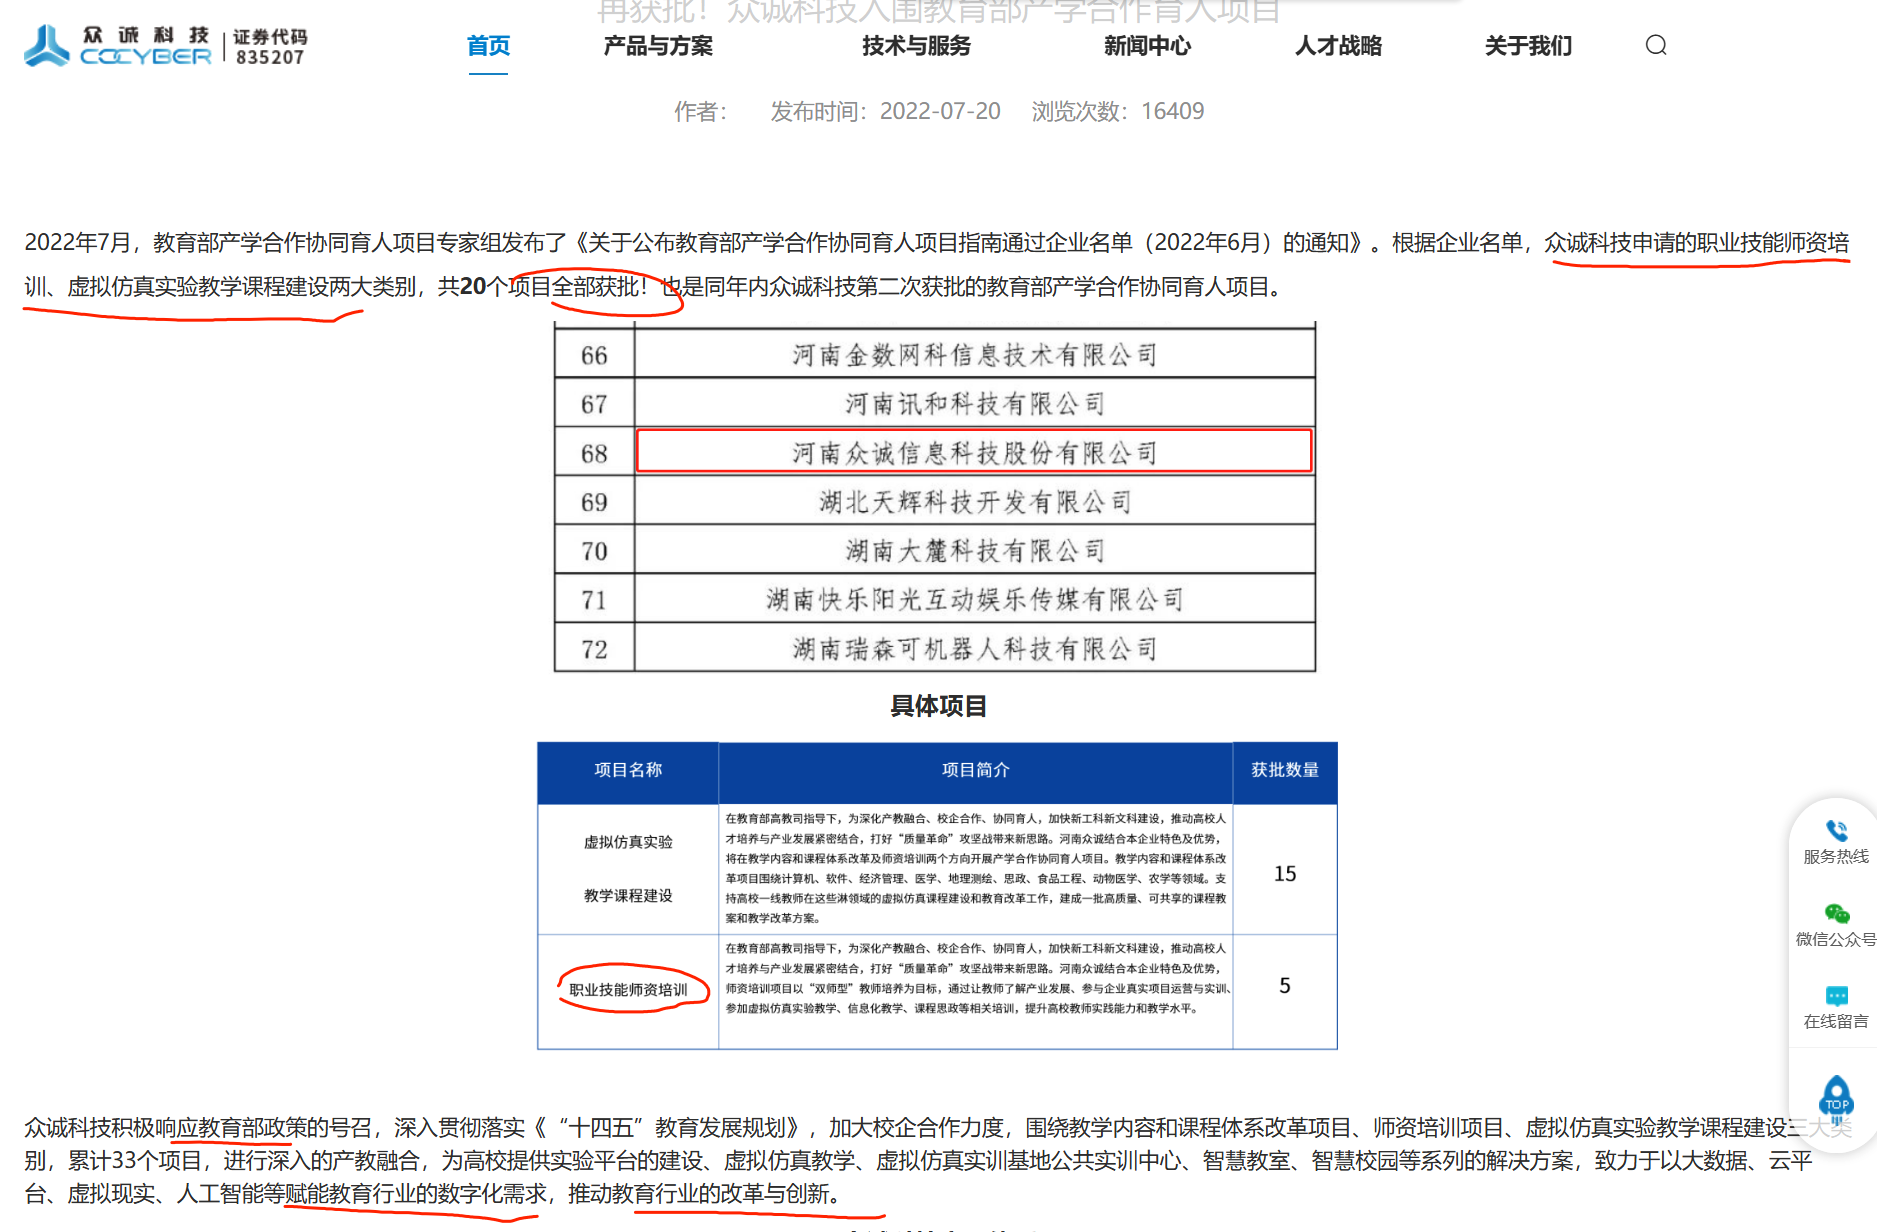
Task: Click the 获批数量 column header
Action: click(x=1285, y=770)
